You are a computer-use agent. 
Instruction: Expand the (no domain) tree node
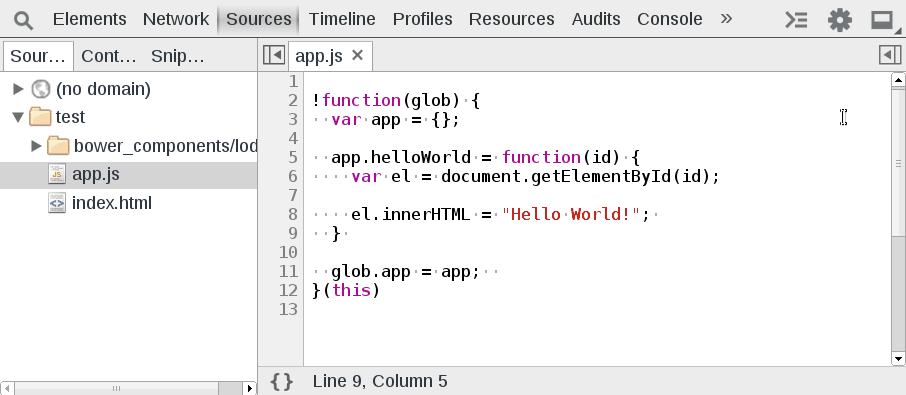coord(18,89)
